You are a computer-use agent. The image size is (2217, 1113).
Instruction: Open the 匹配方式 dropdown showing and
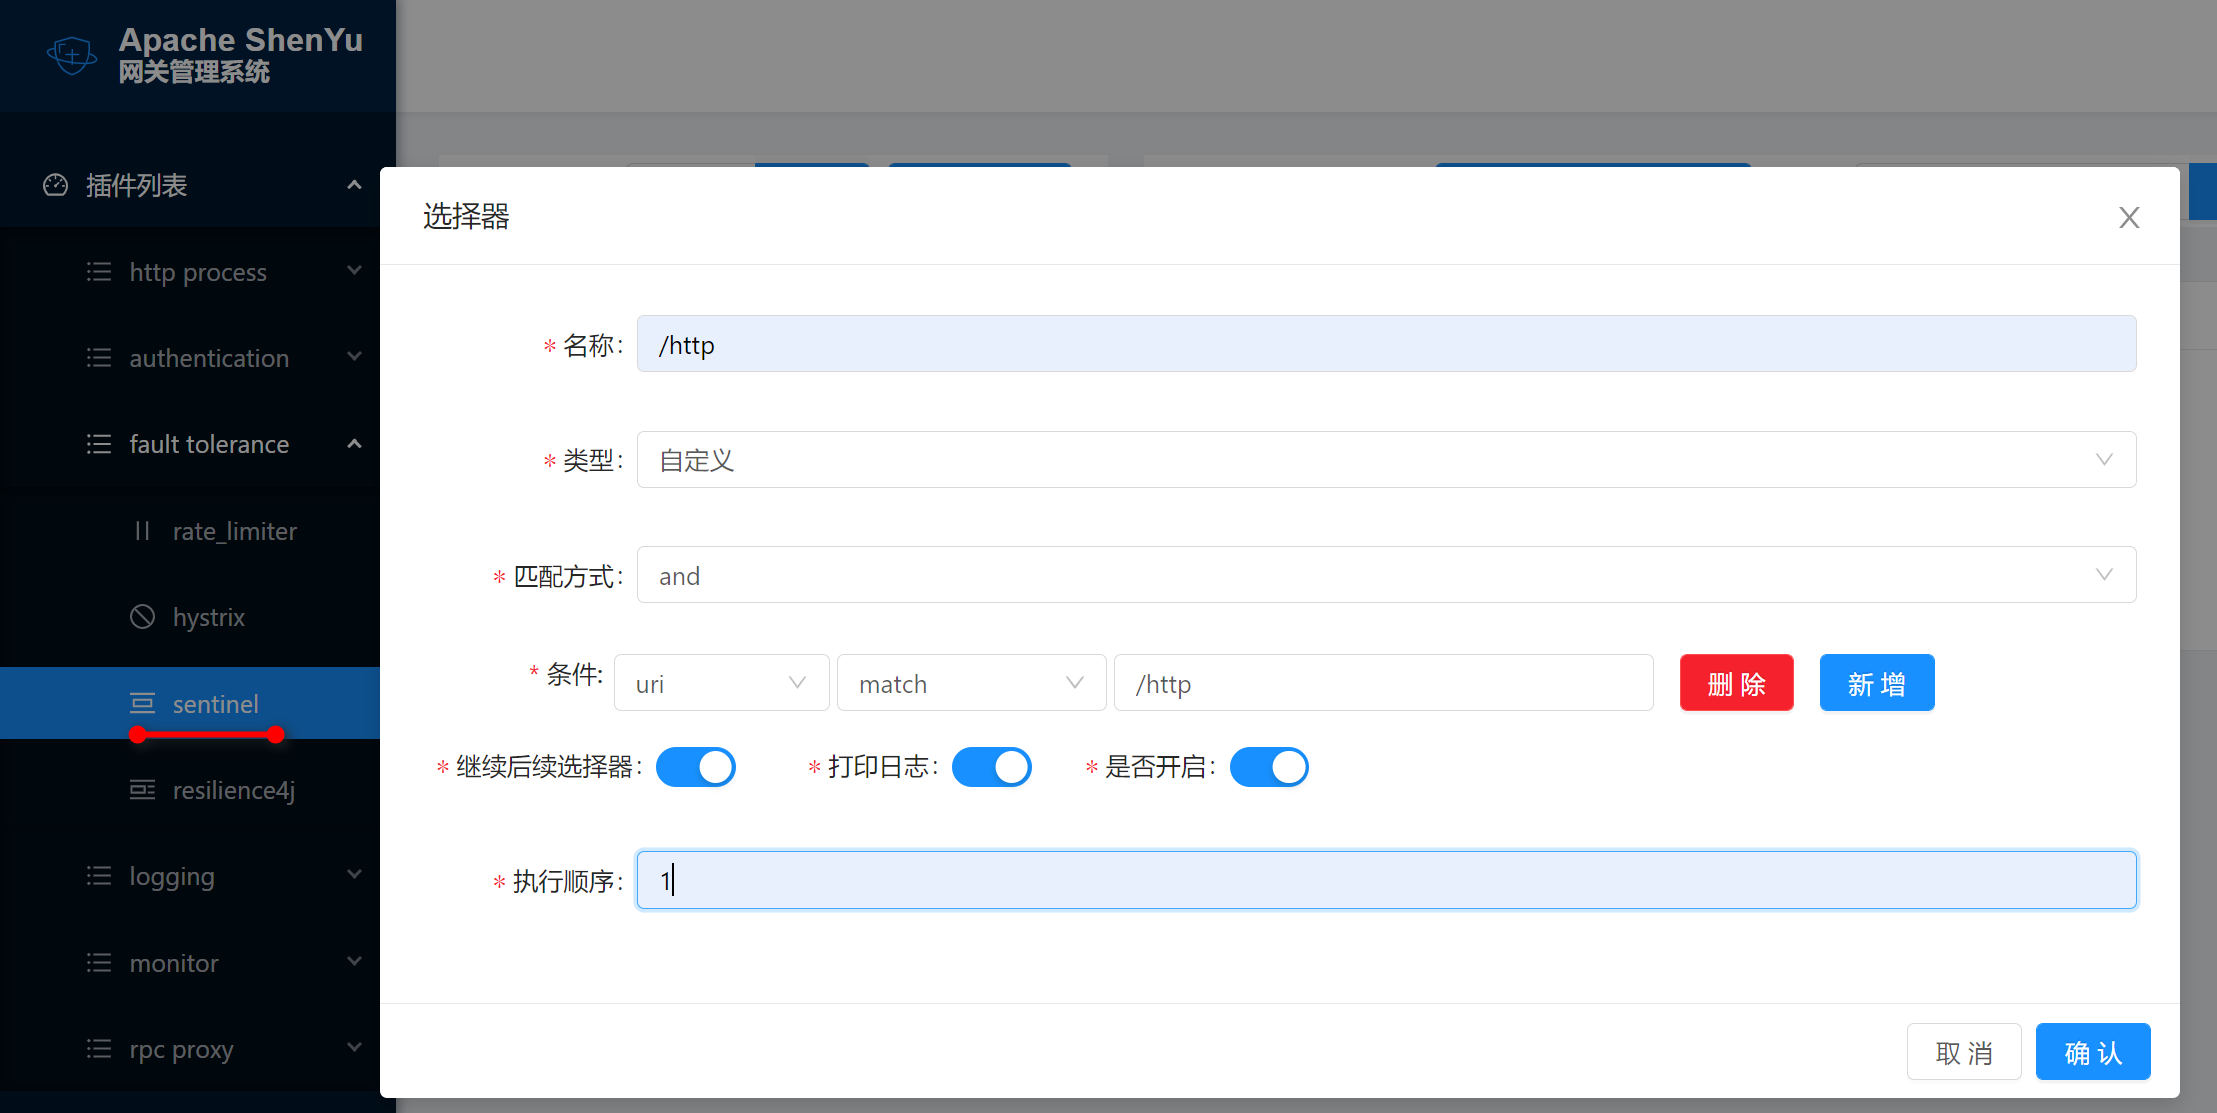pyautogui.click(x=1385, y=575)
